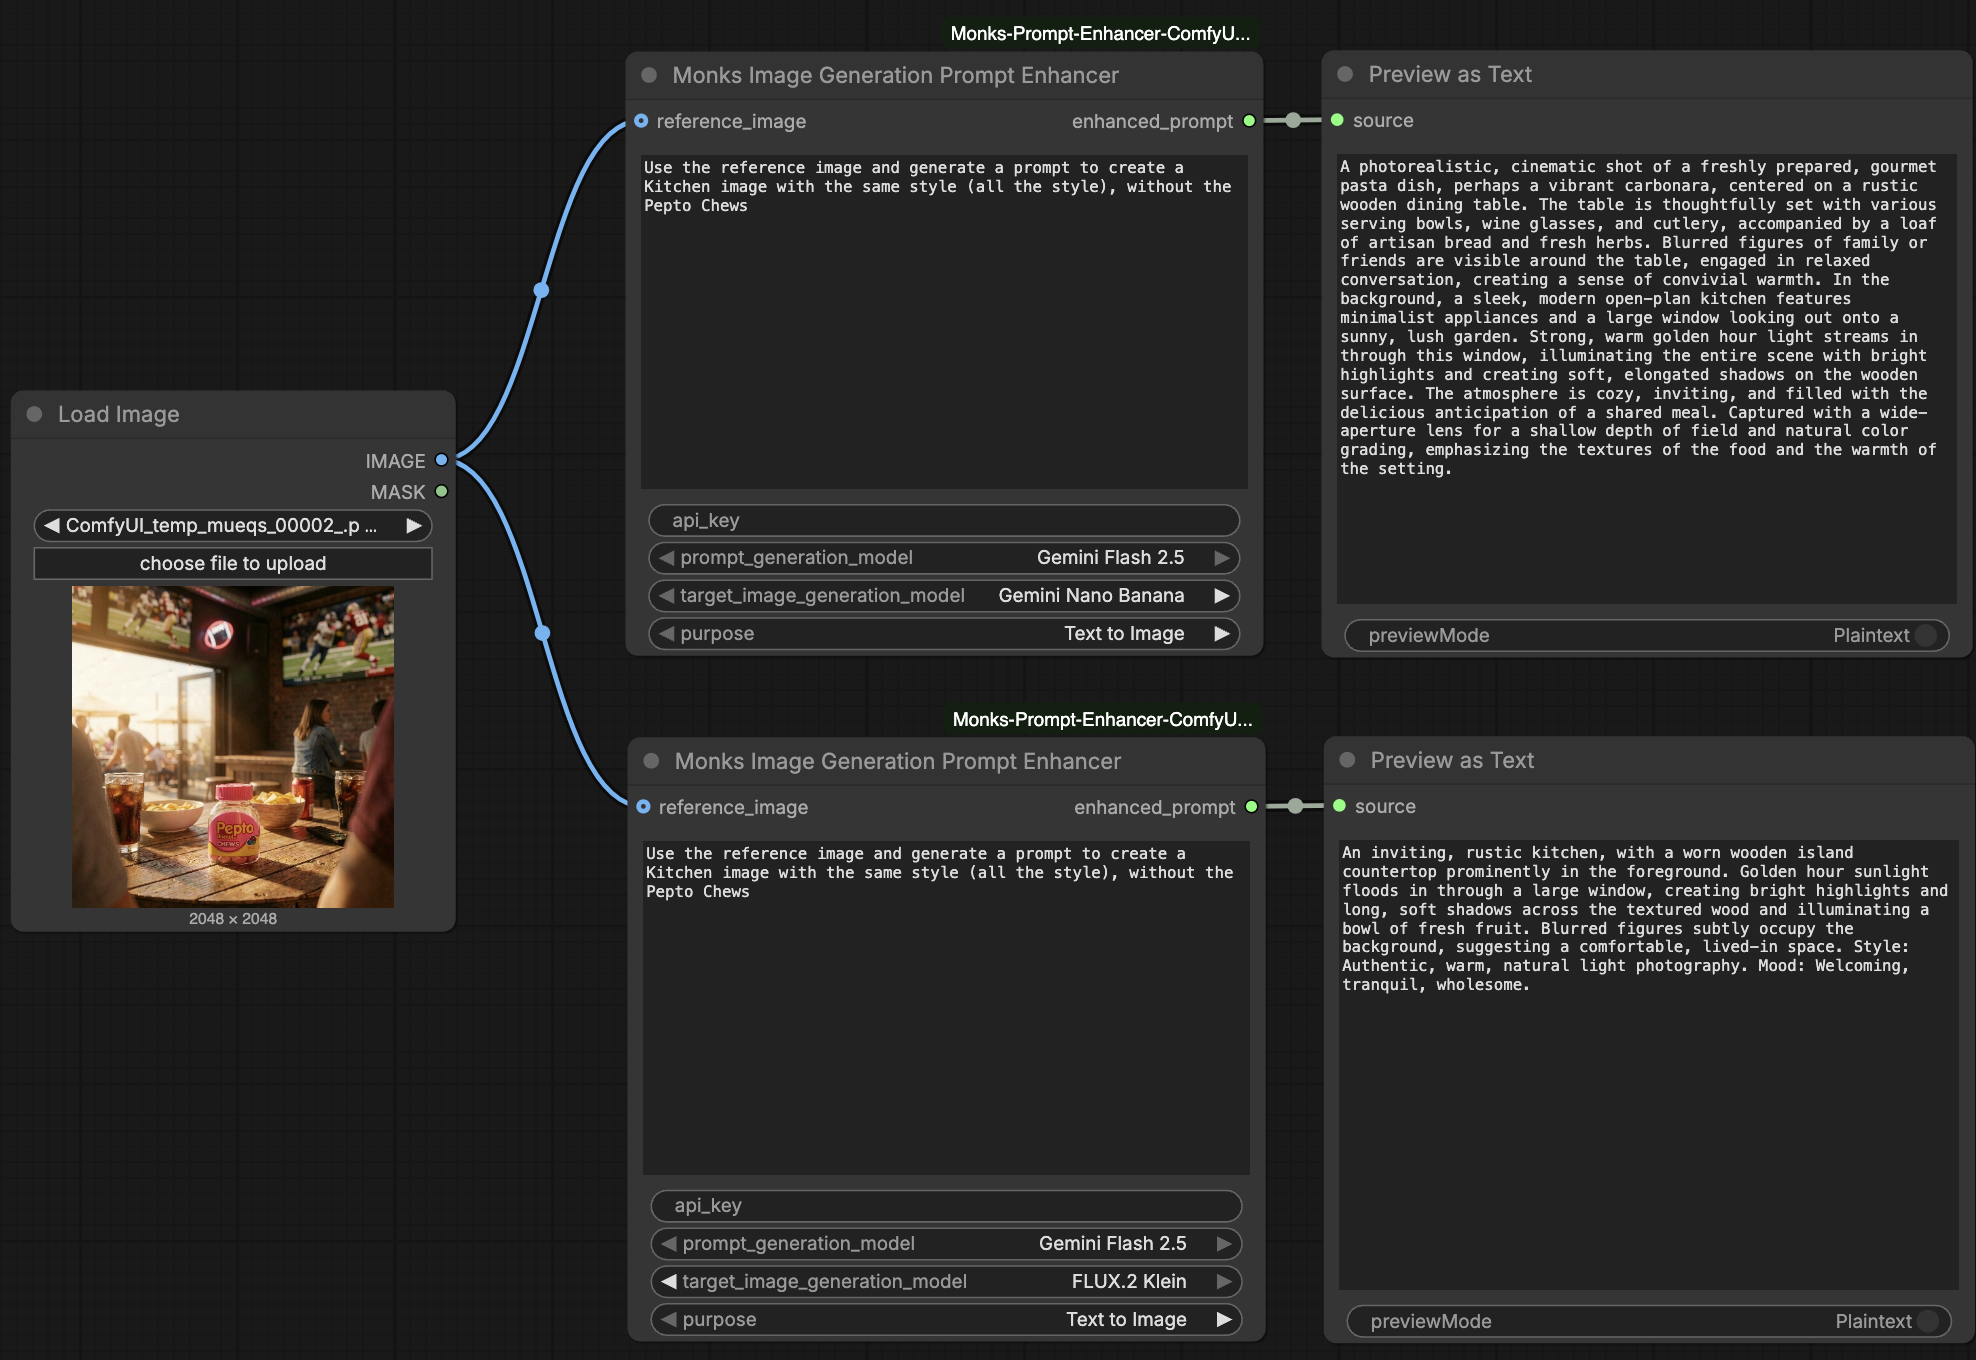Previous prompt_generation_model in top enhancer
This screenshot has width=1976, height=1360.
pos(667,558)
